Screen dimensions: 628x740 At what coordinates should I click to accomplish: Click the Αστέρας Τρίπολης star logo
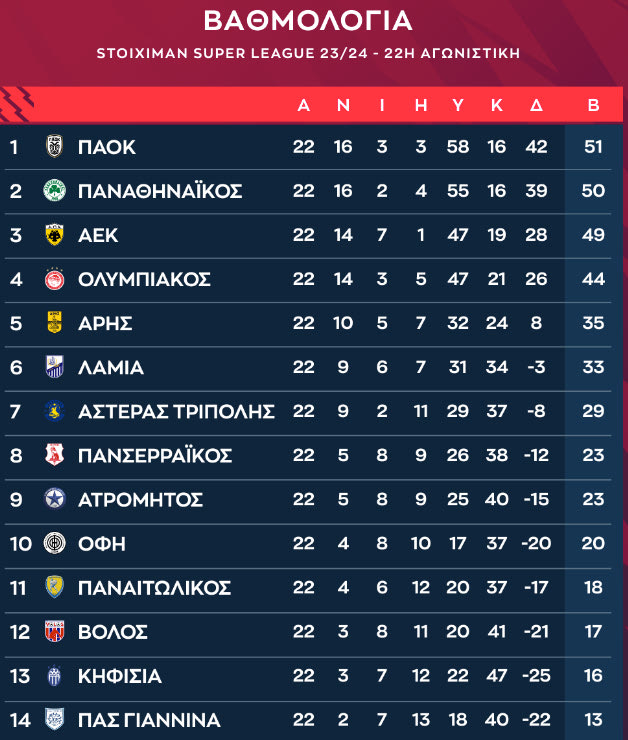(x=55, y=411)
